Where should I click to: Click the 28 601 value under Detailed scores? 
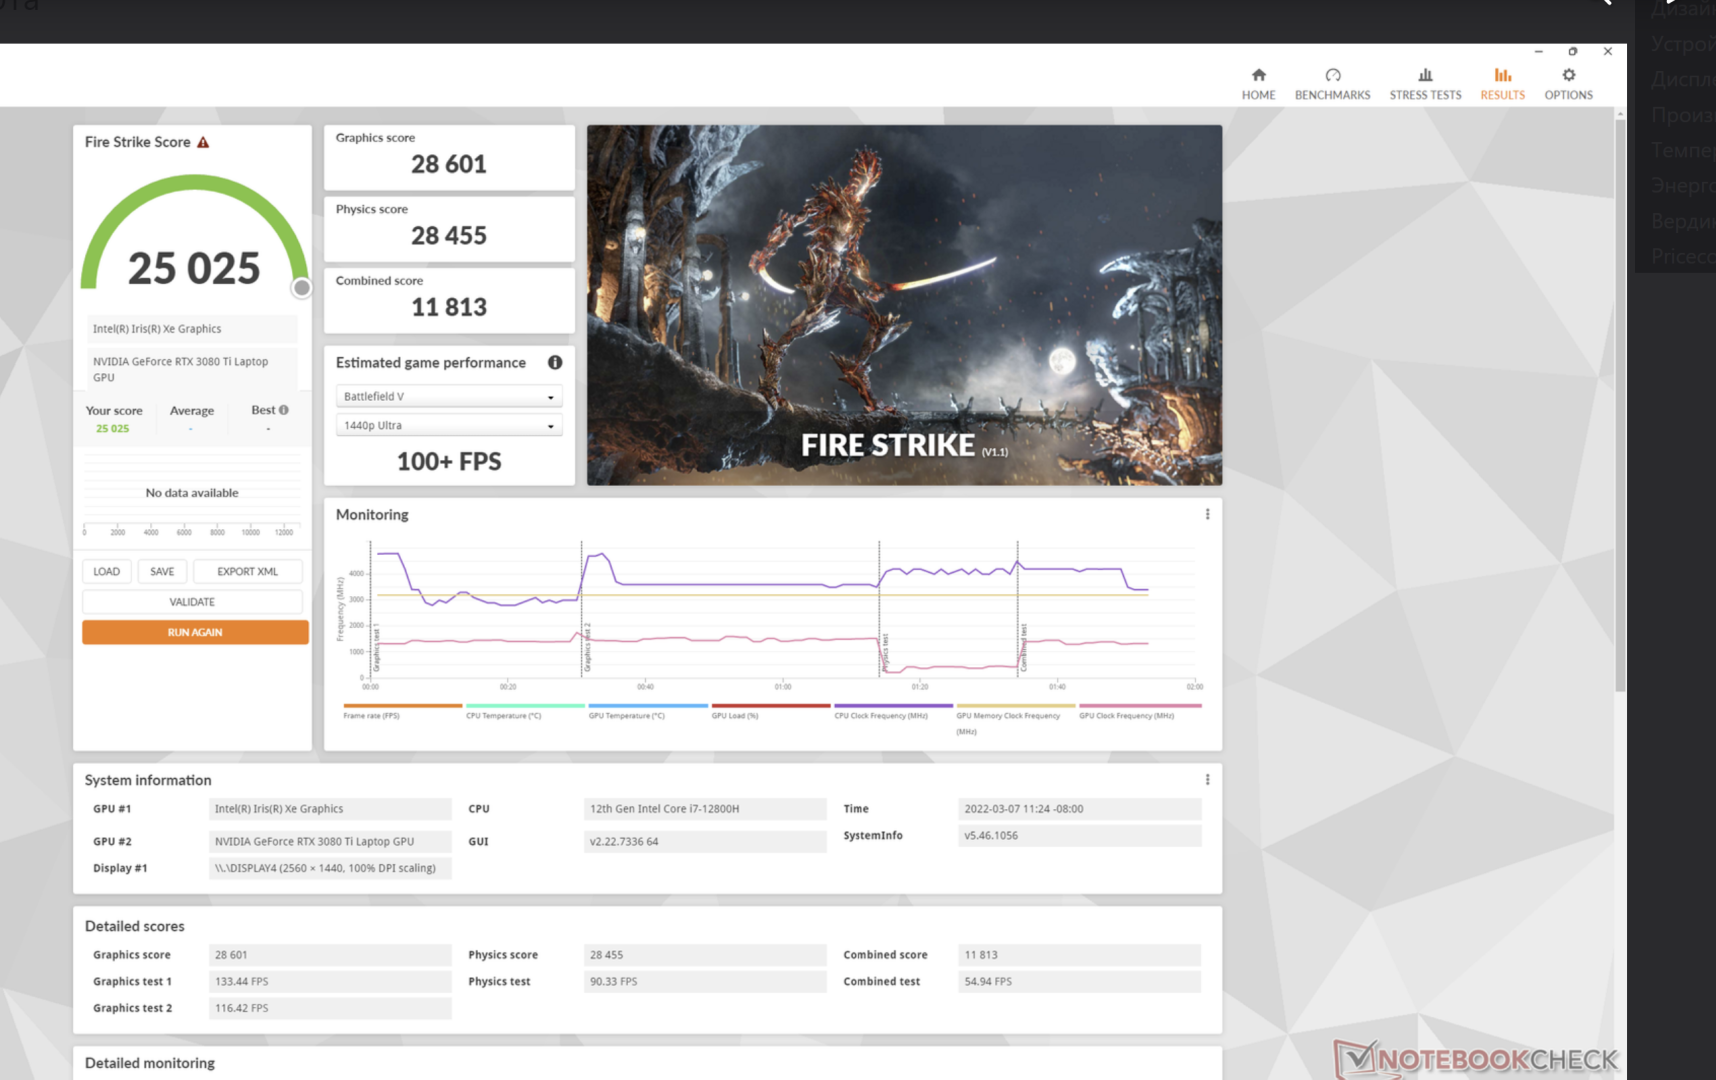[x=330, y=955]
